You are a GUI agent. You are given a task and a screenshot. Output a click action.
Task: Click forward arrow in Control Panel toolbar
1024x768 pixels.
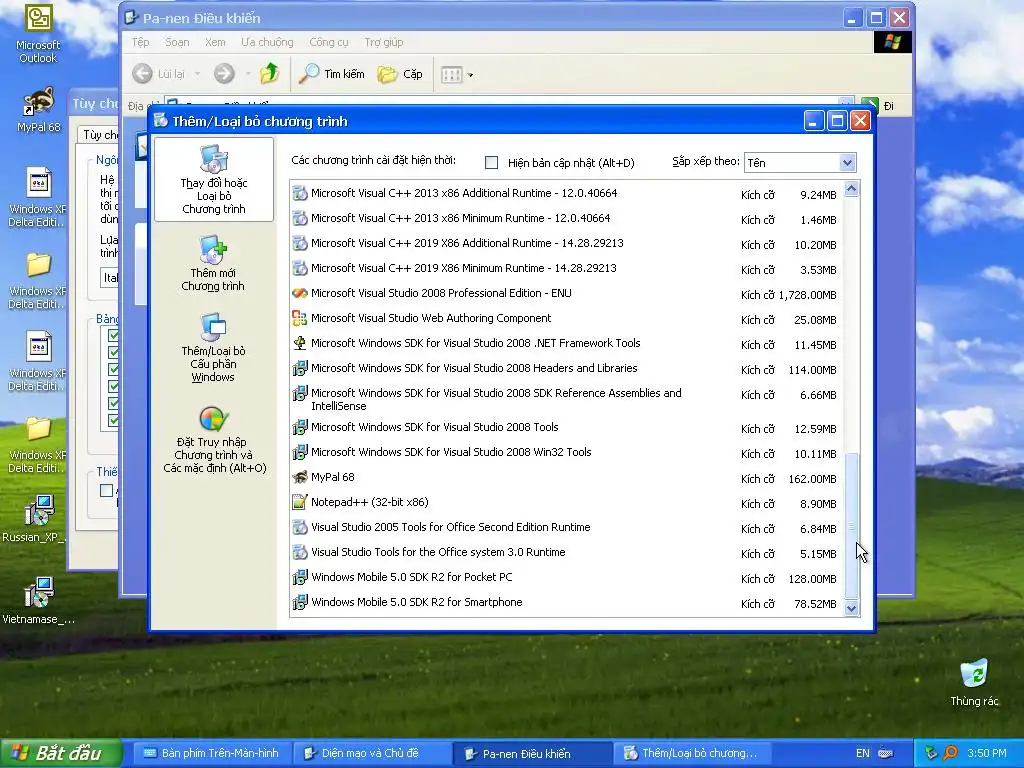pyautogui.click(x=224, y=74)
